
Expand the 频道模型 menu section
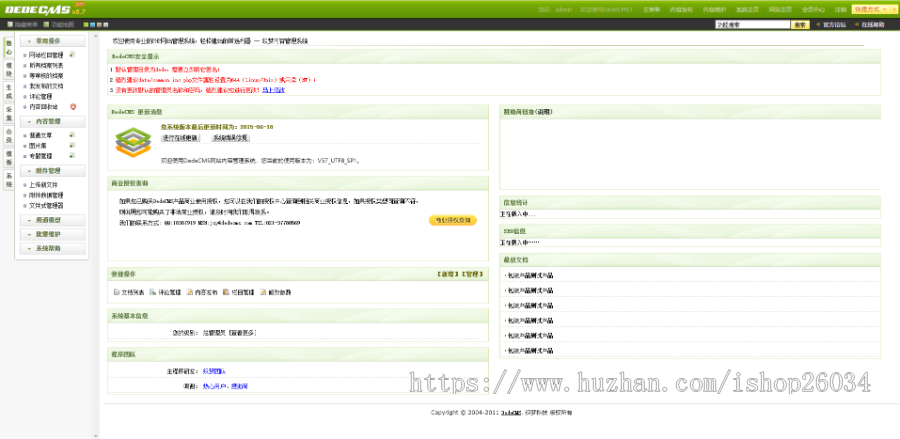tap(53, 220)
